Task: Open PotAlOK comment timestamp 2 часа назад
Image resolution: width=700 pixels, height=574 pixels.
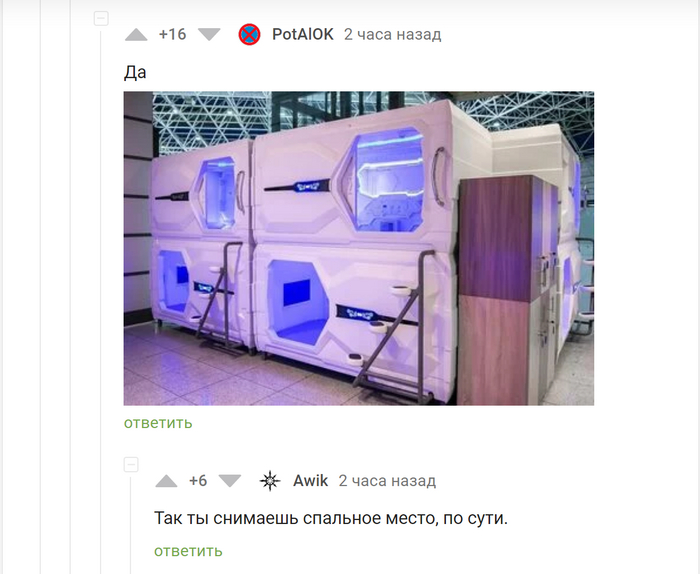Action: 392,34
